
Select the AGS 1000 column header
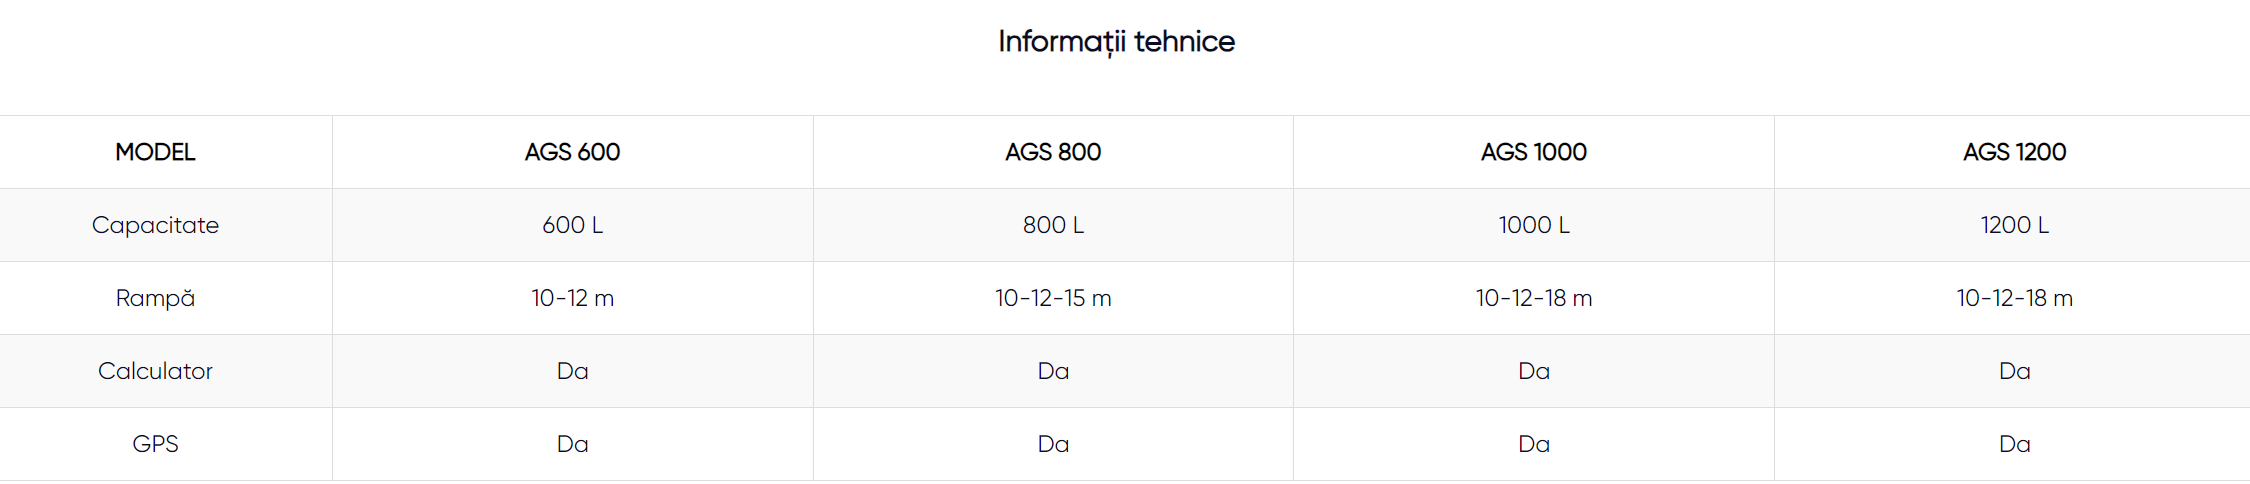pyautogui.click(x=1533, y=152)
